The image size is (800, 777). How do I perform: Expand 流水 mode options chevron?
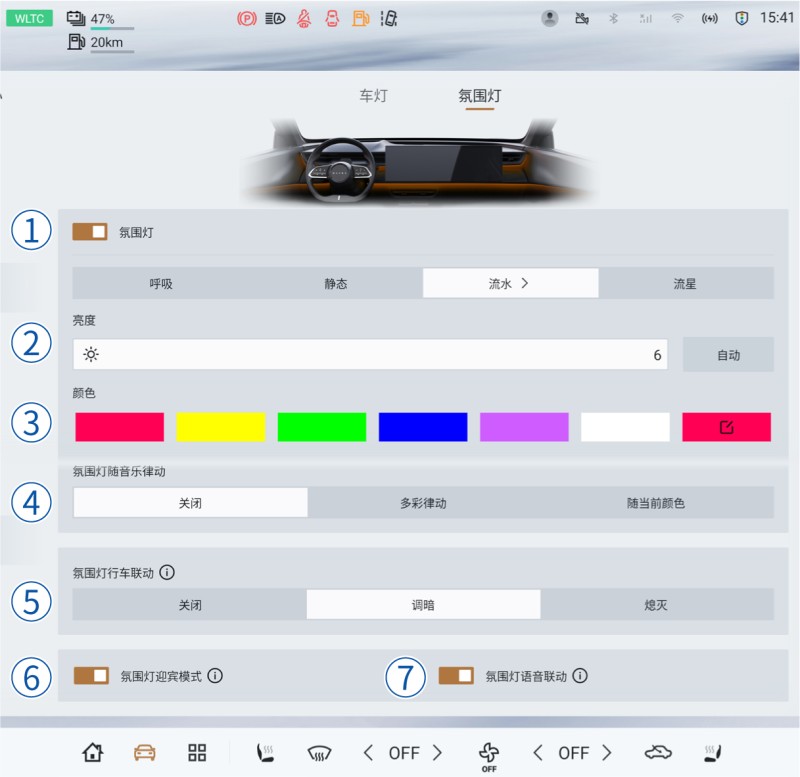pyautogui.click(x=524, y=283)
